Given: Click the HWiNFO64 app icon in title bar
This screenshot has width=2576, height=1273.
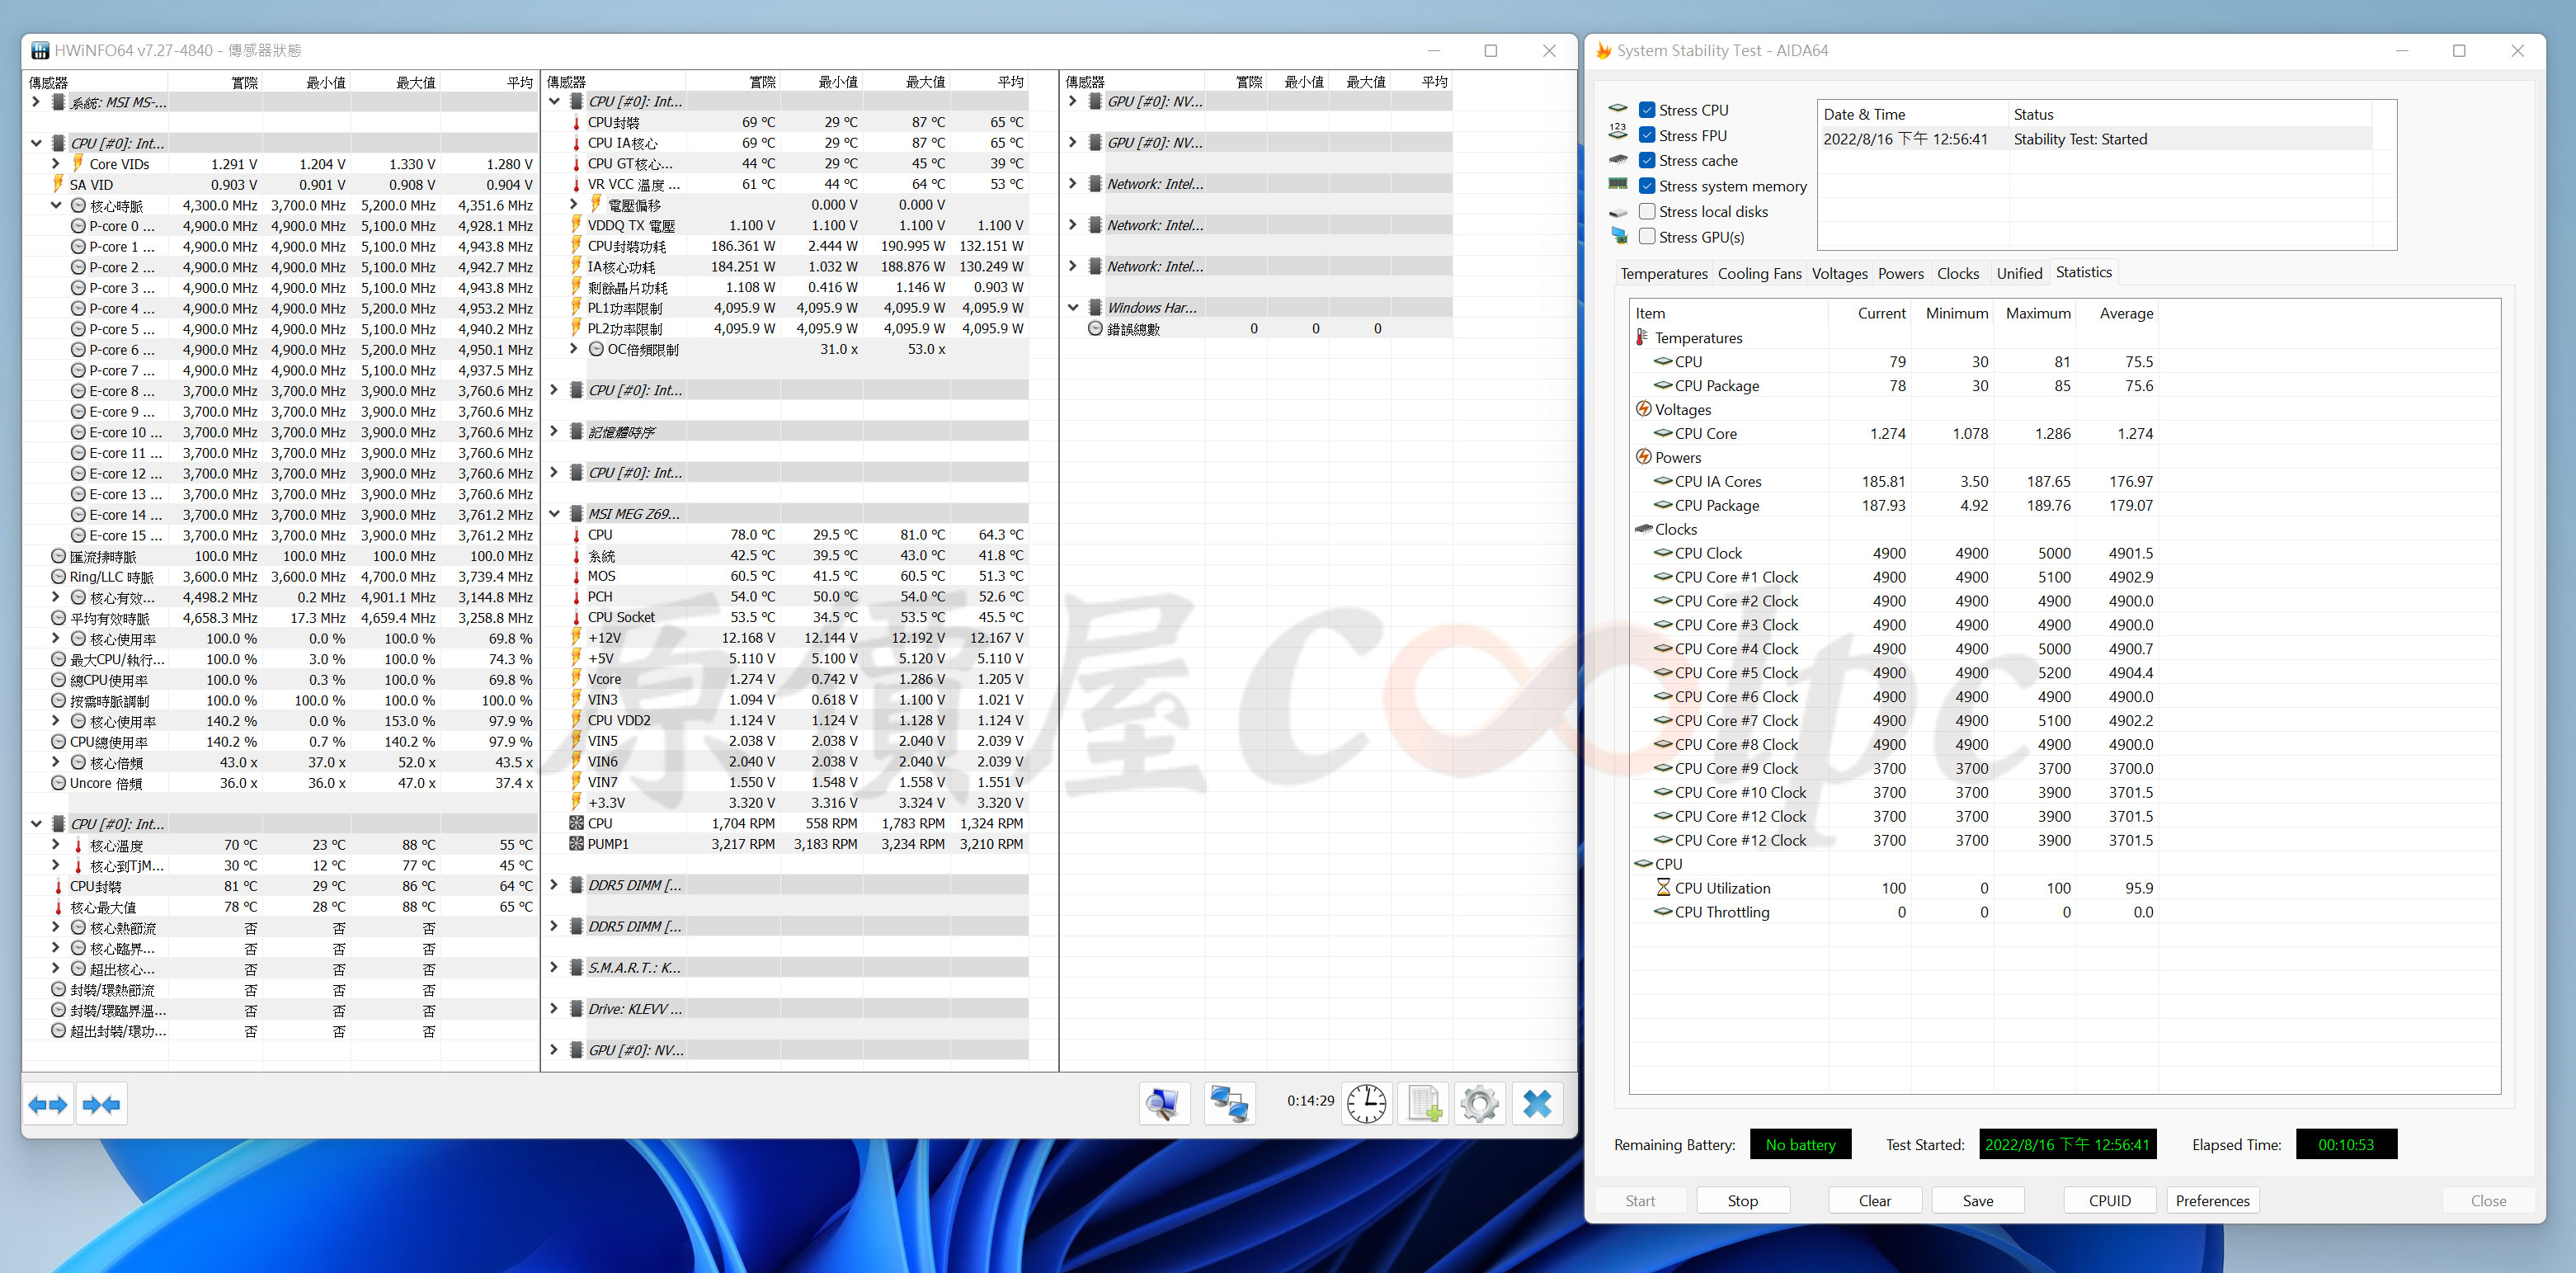Looking at the screenshot, I should (x=40, y=50).
